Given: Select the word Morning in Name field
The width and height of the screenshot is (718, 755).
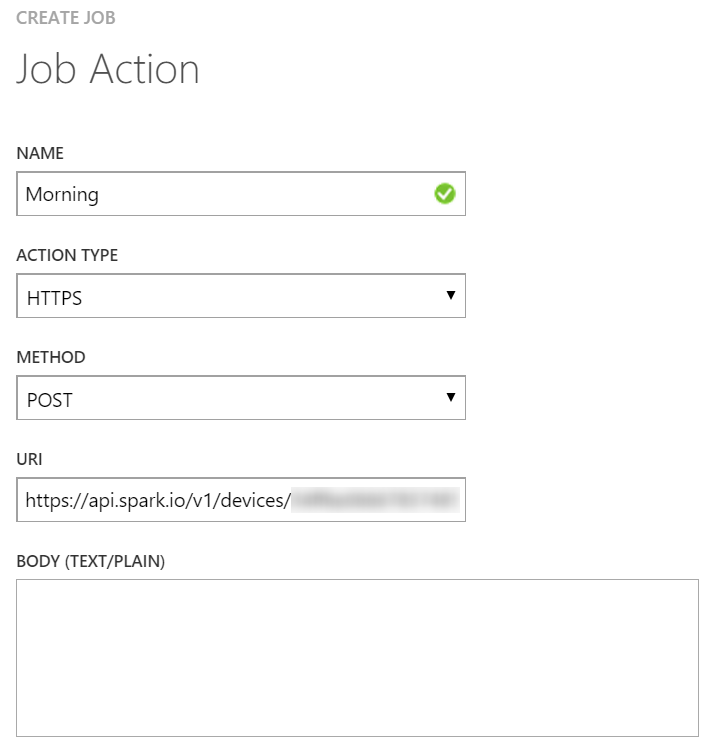Looking at the screenshot, I should click(62, 195).
